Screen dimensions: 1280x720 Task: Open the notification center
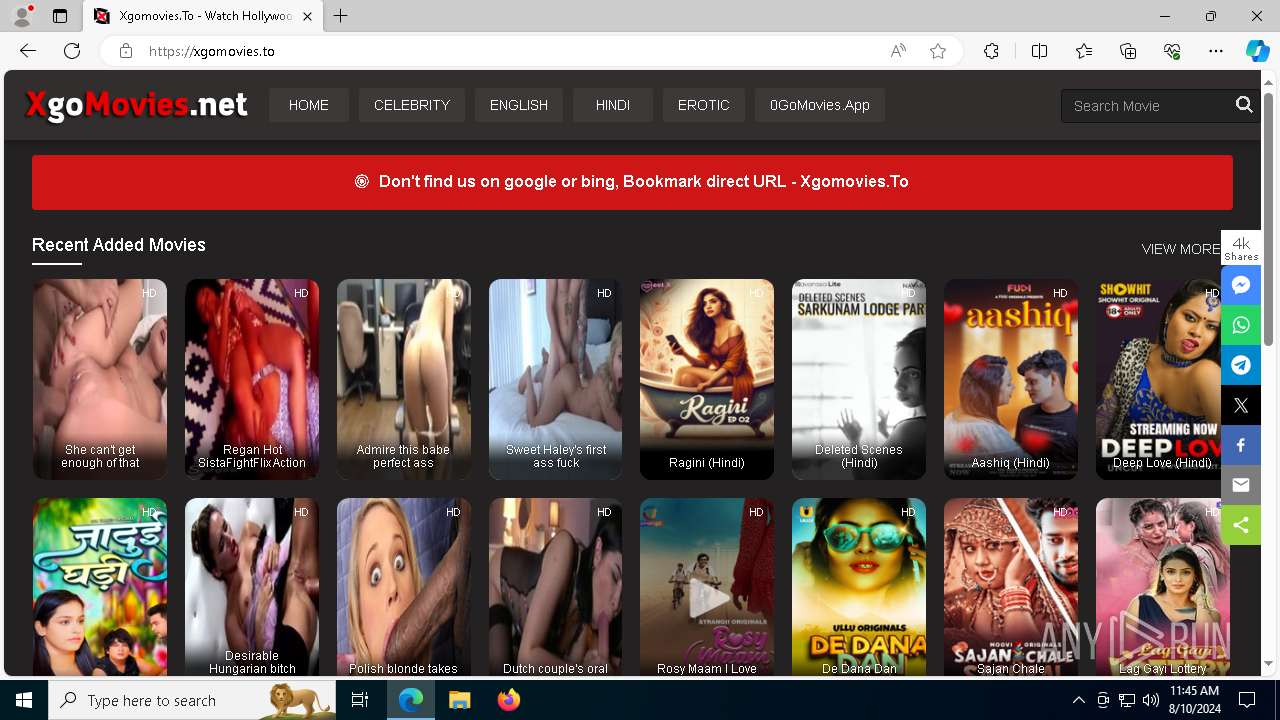pos(1247,700)
